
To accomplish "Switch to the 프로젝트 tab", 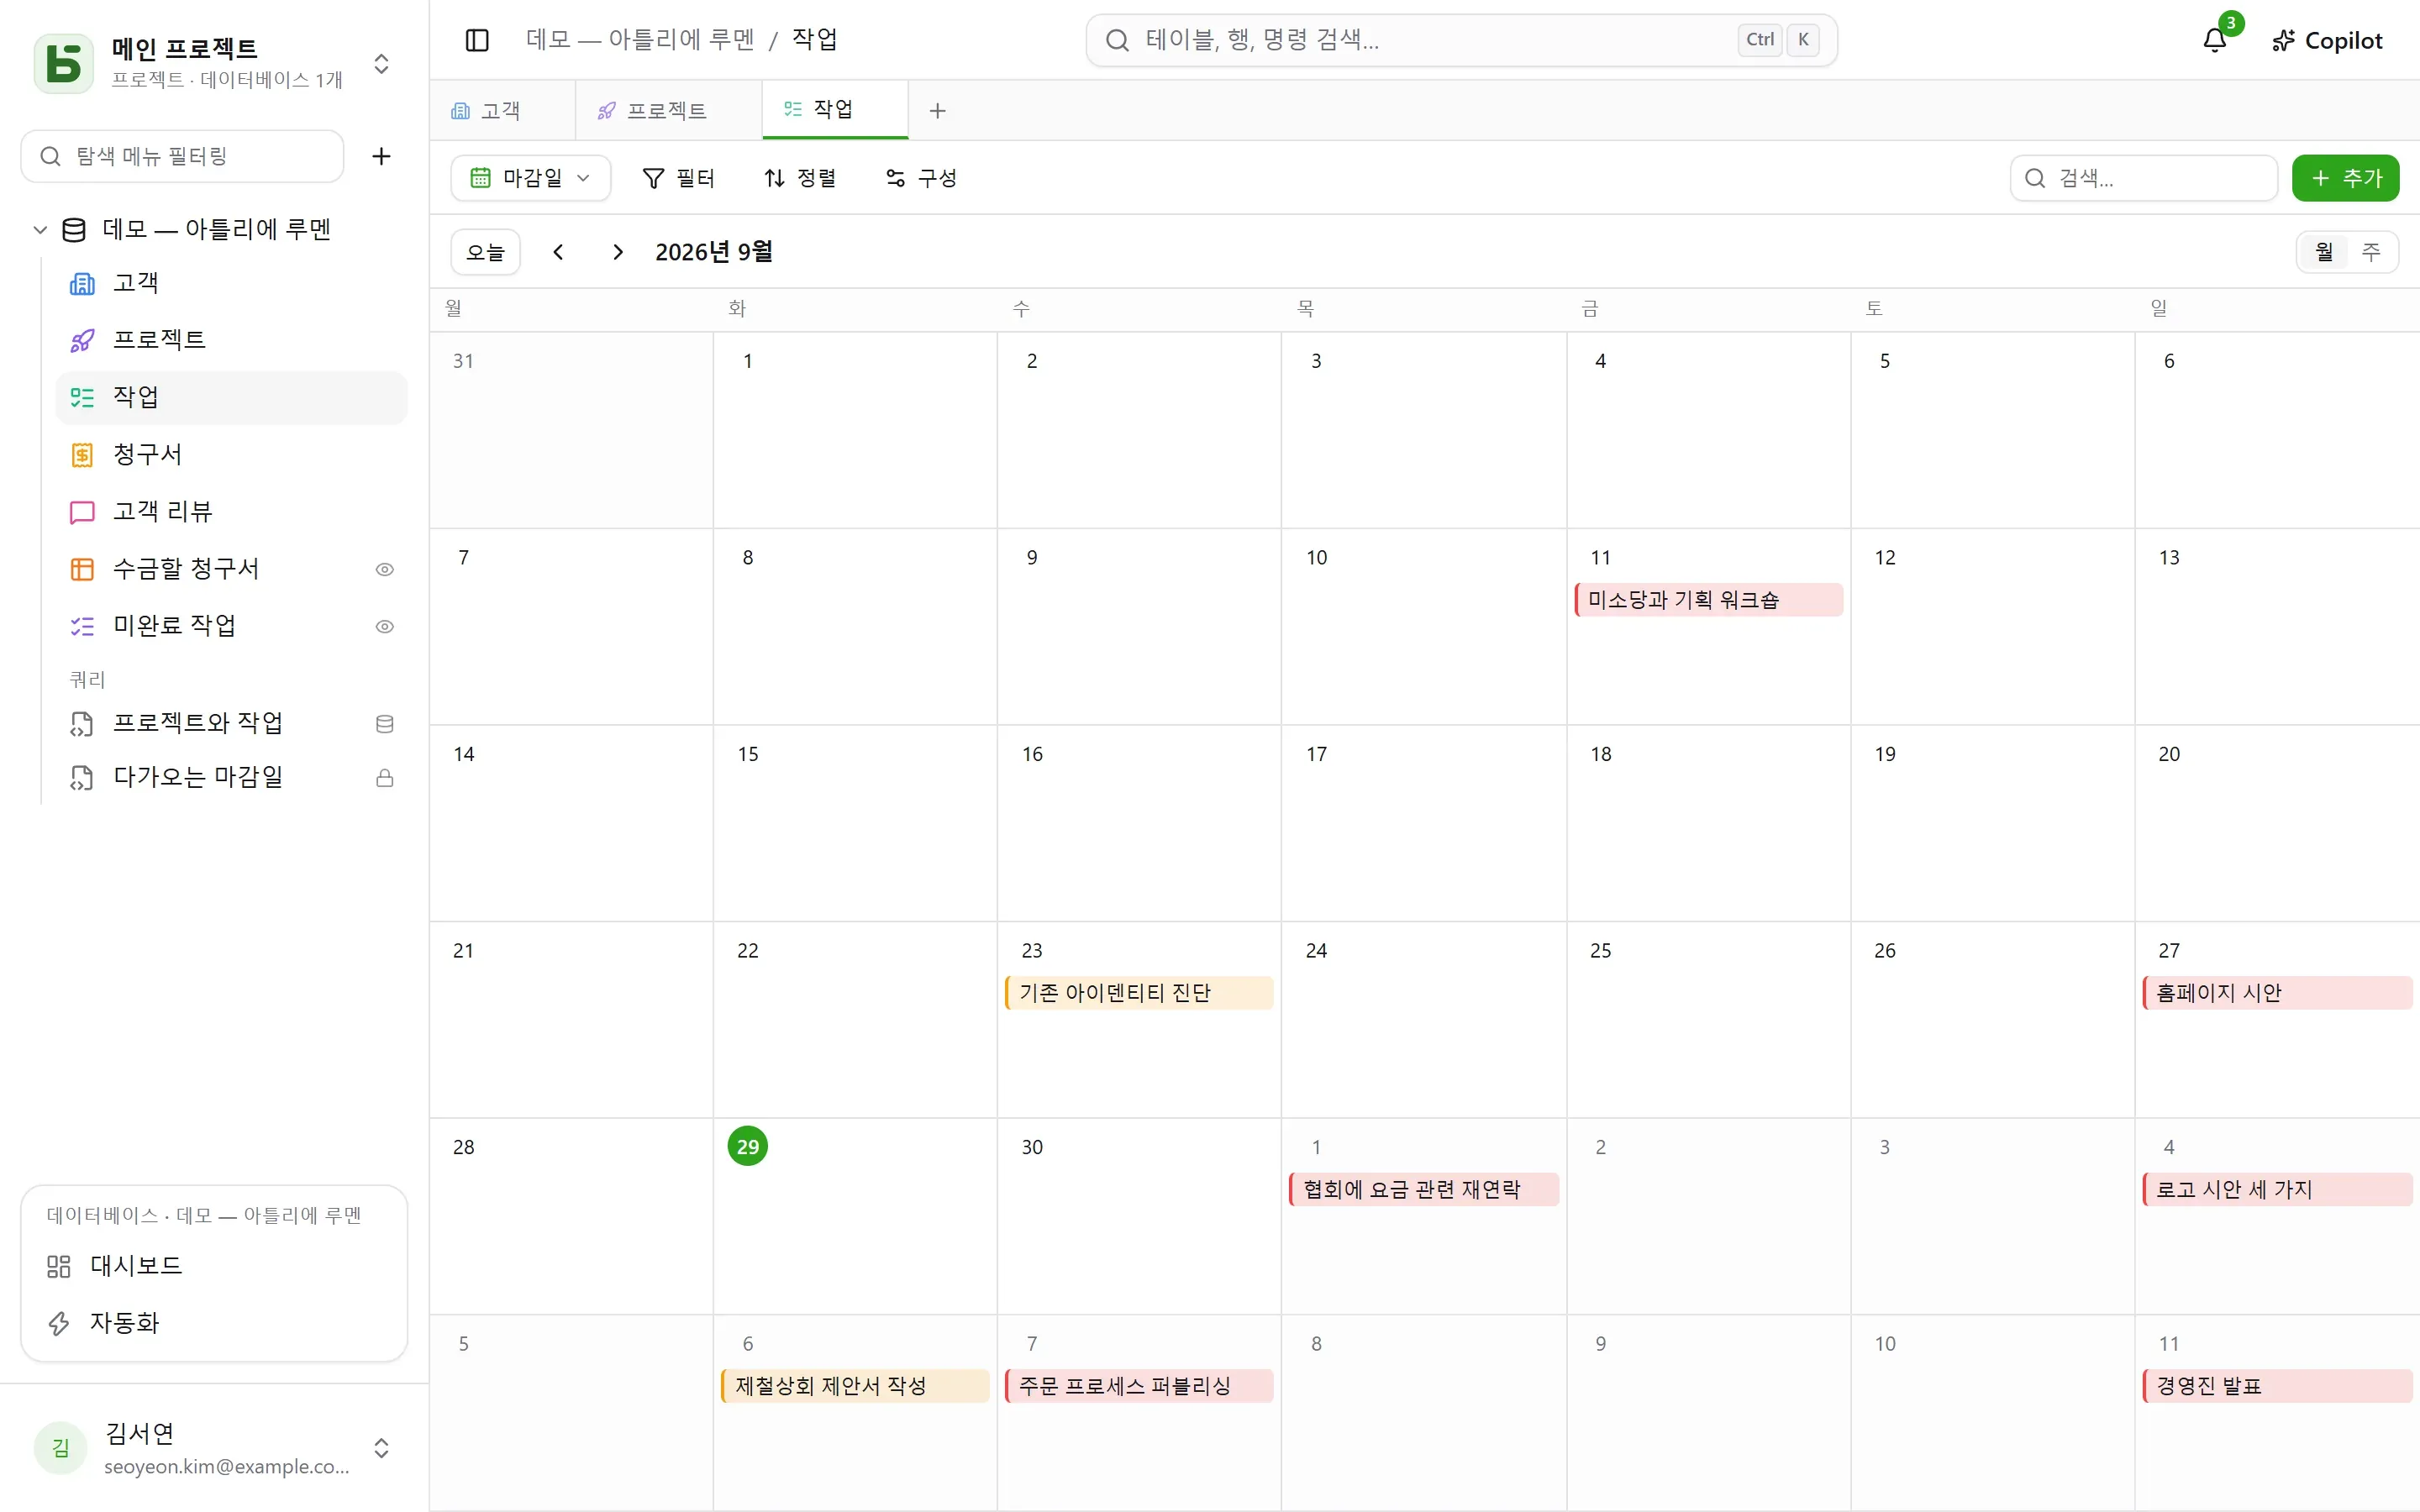I will (x=667, y=111).
